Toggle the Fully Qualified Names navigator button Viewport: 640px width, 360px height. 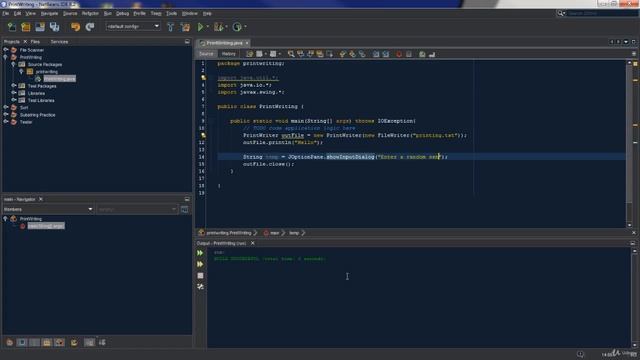pos(74,342)
